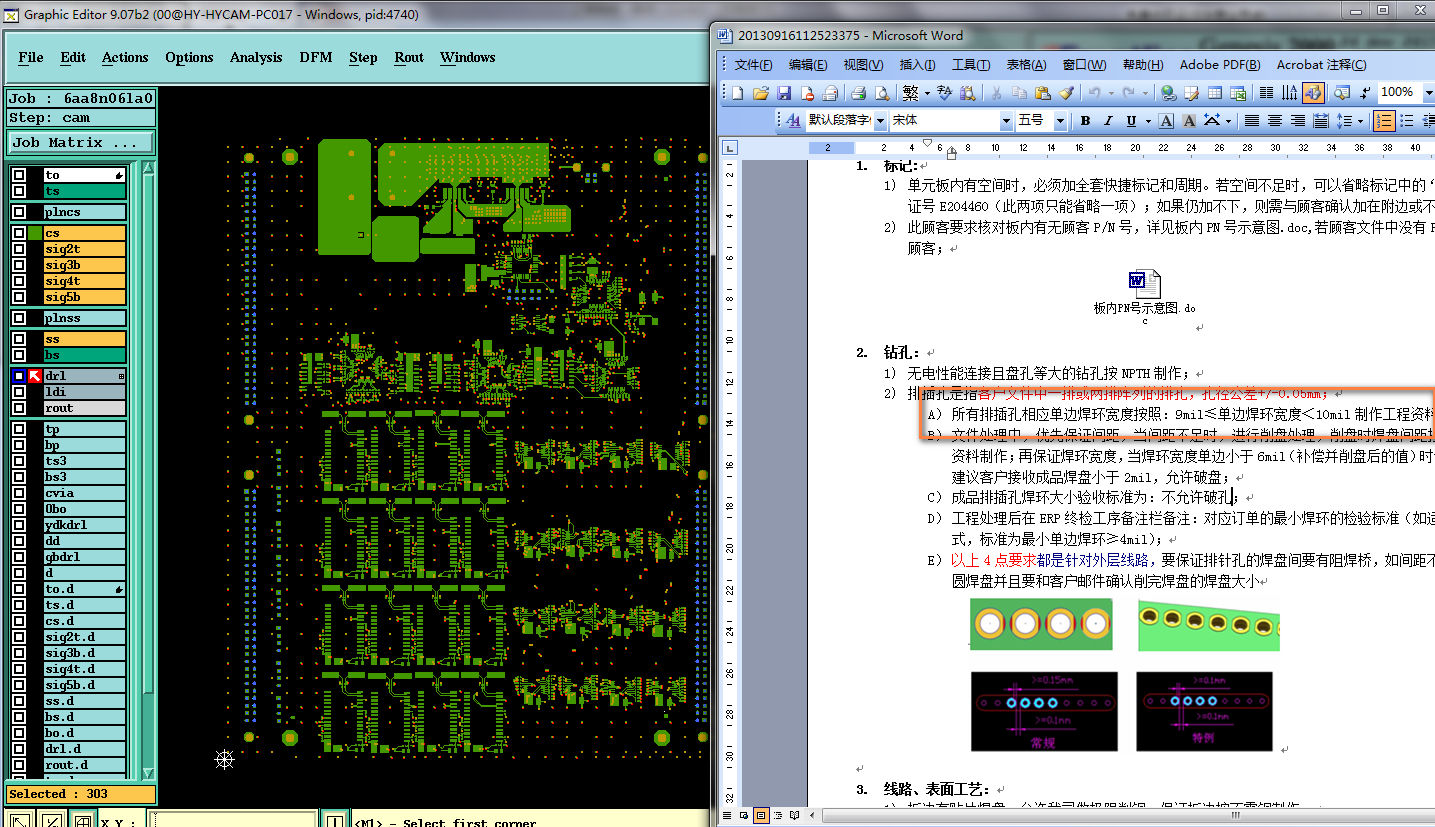Open Actions menu in Graphic Editor
Viewport: 1435px width, 827px height.
(x=125, y=57)
